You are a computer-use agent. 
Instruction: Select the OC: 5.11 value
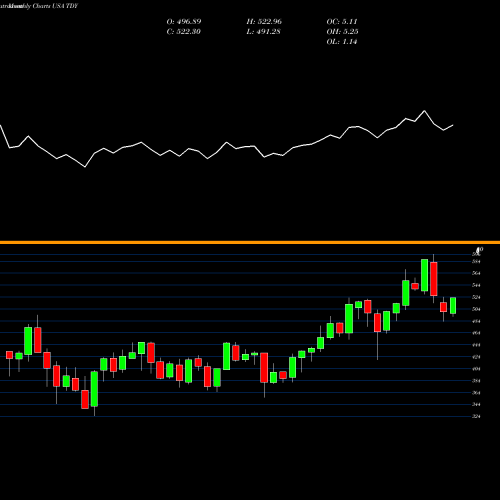click(342, 22)
